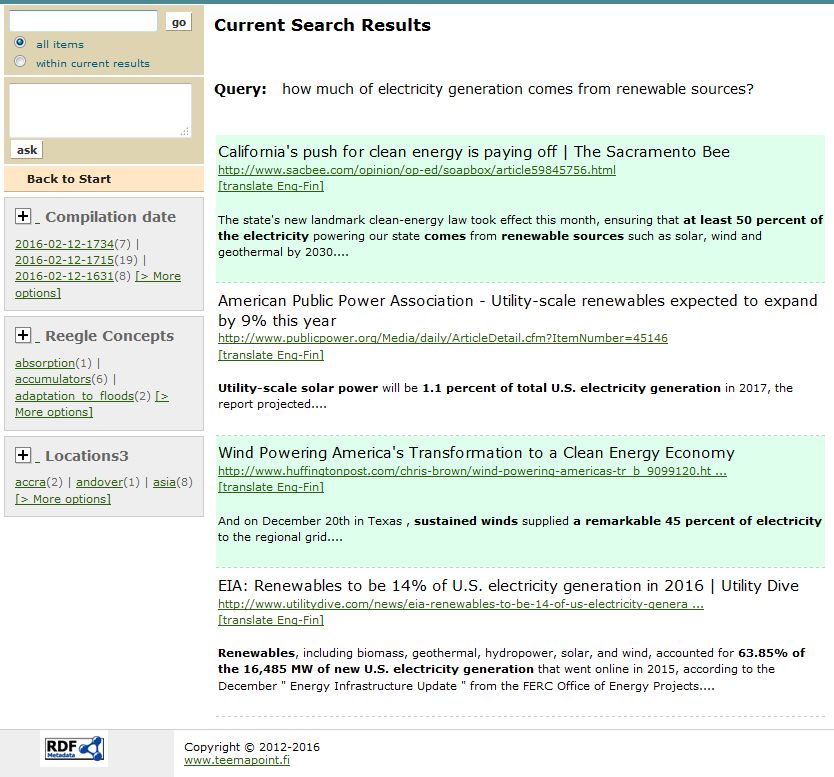
Task: Filter by location asia
Action: [164, 482]
